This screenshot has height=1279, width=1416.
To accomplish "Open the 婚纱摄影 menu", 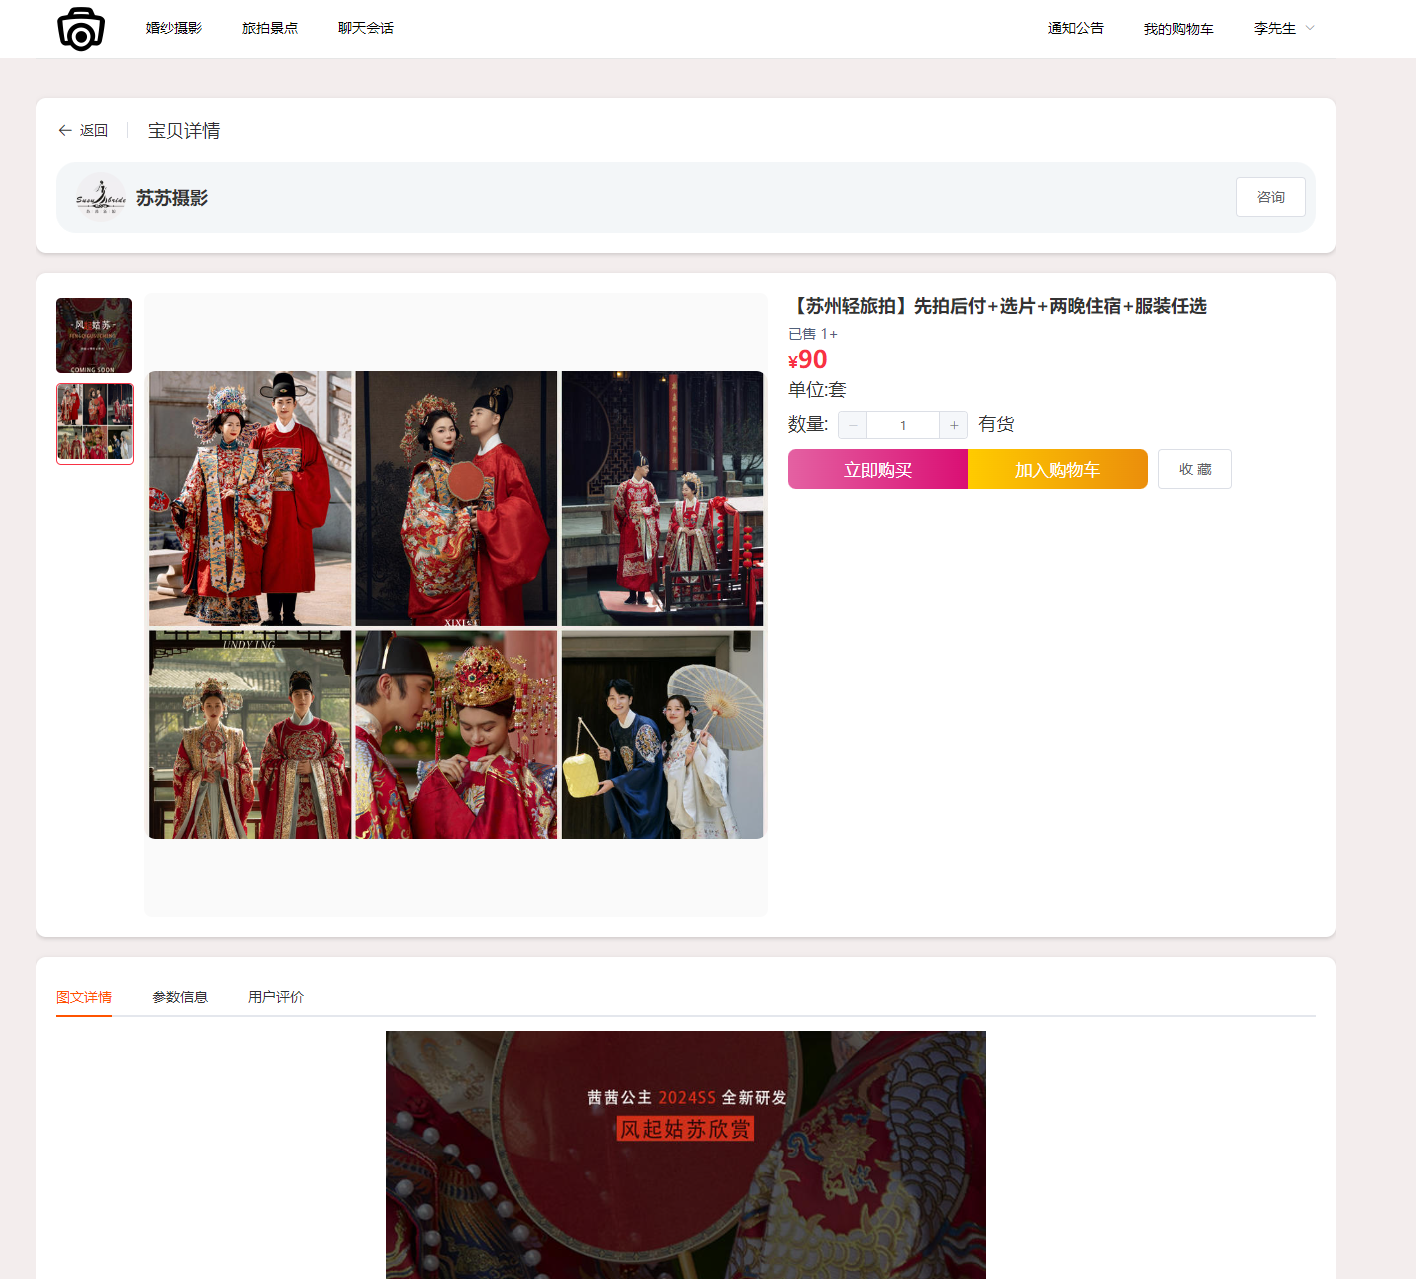I will coord(174,28).
